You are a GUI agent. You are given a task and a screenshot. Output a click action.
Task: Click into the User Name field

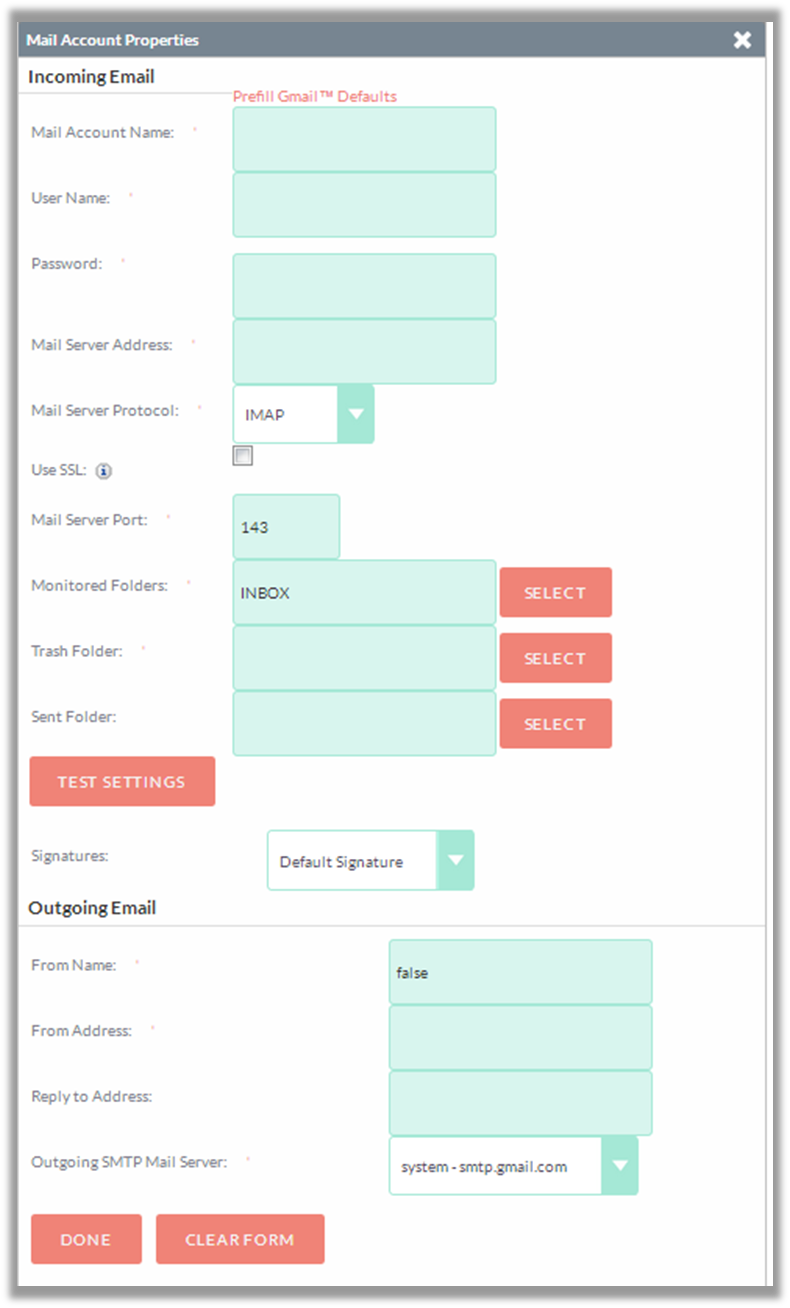364,205
